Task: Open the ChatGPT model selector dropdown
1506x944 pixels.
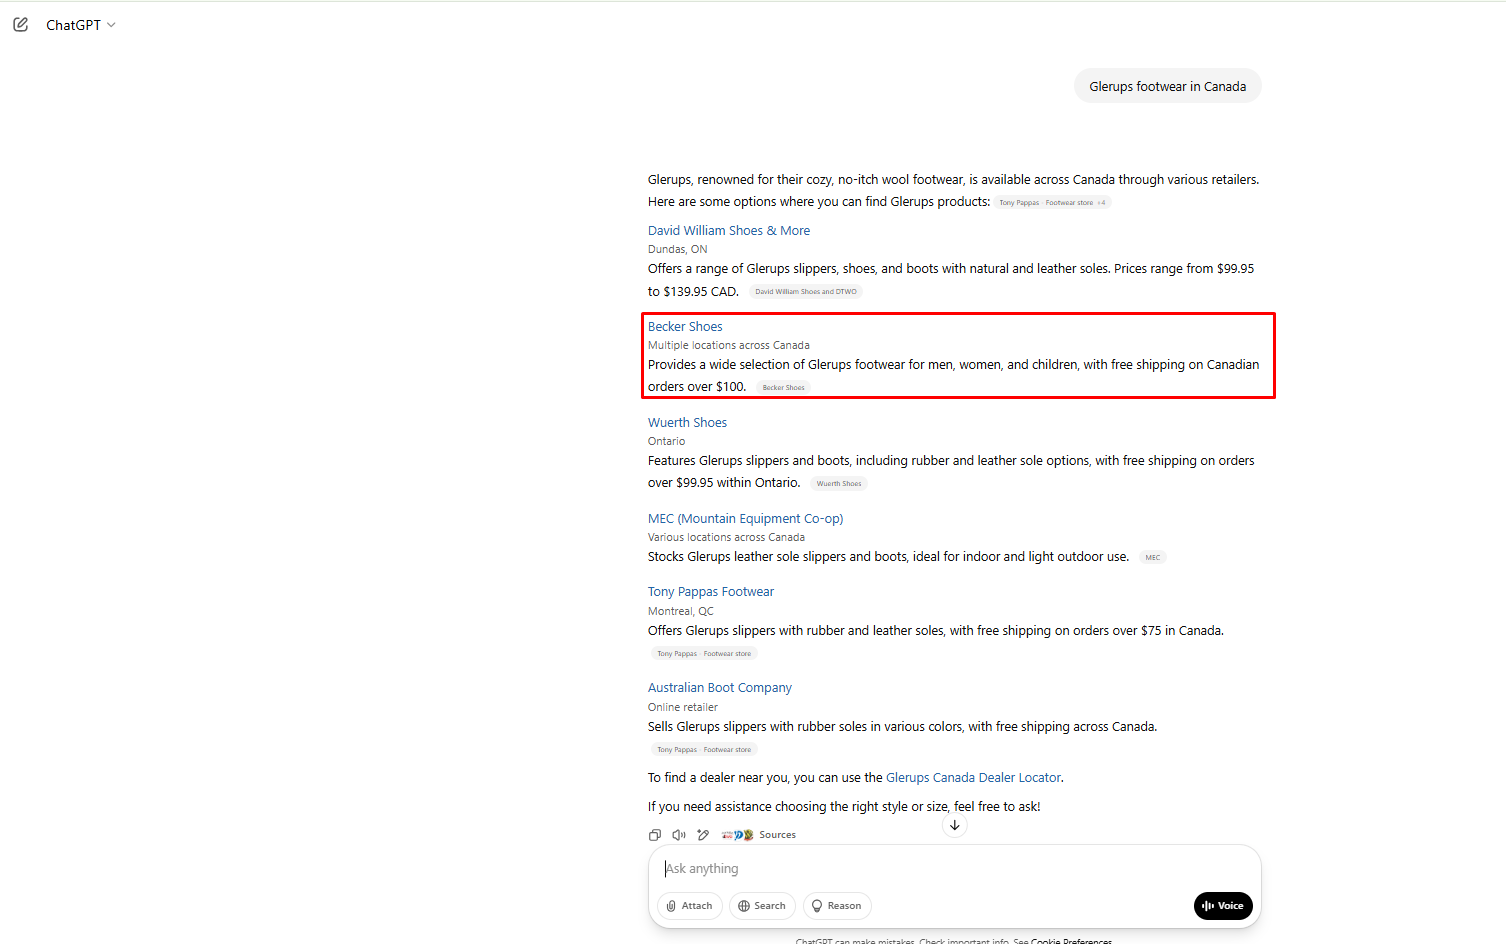Action: tap(81, 25)
